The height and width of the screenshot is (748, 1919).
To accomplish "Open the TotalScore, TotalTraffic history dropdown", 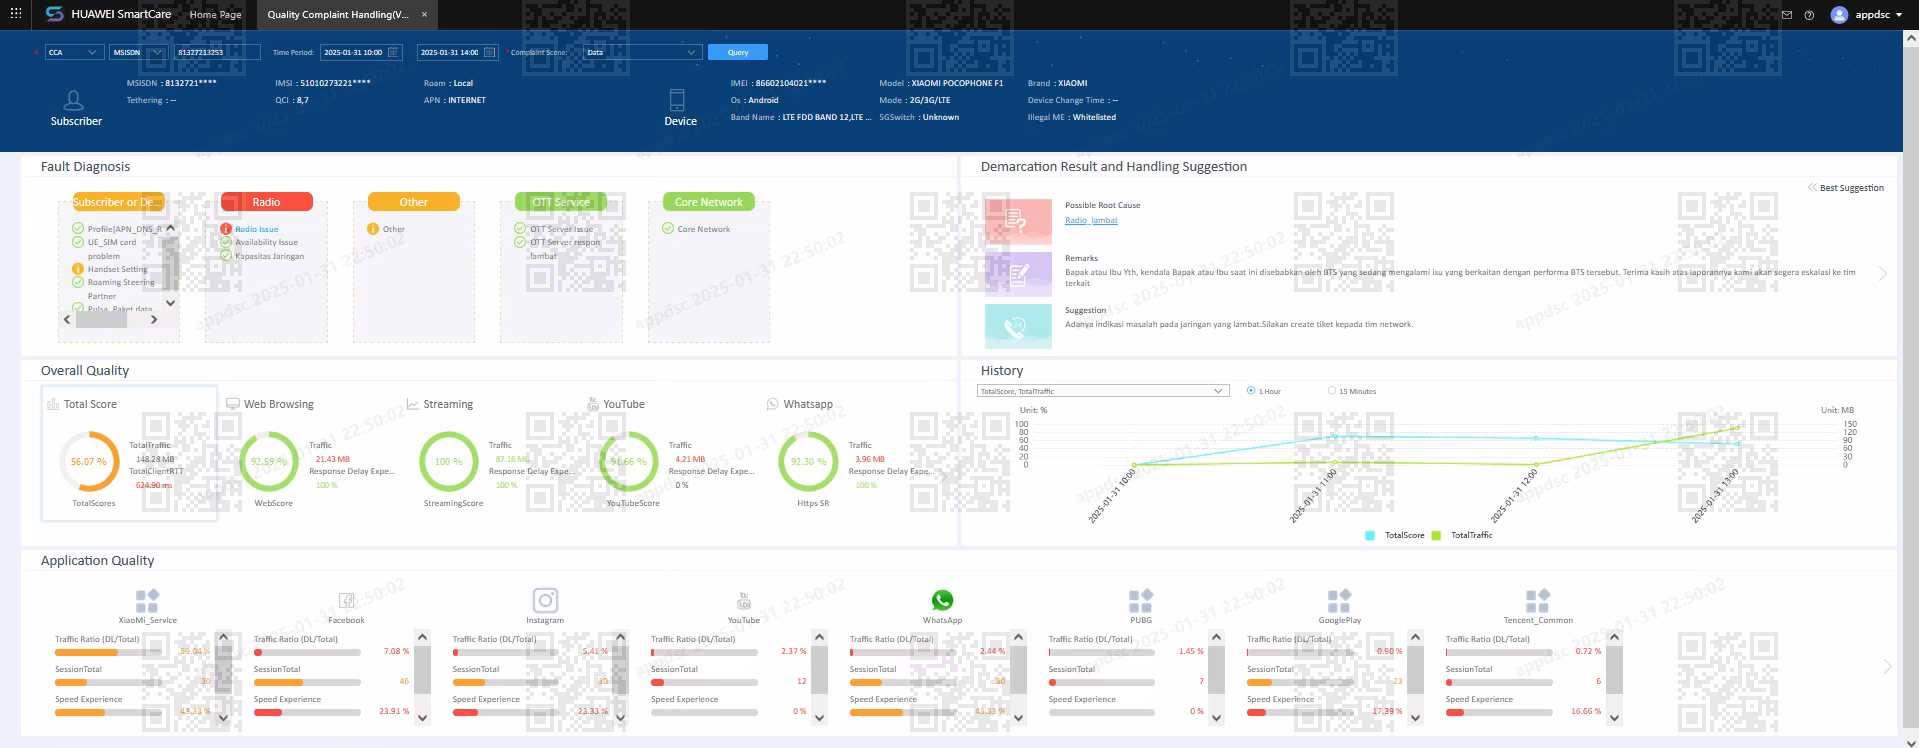I will (1103, 391).
